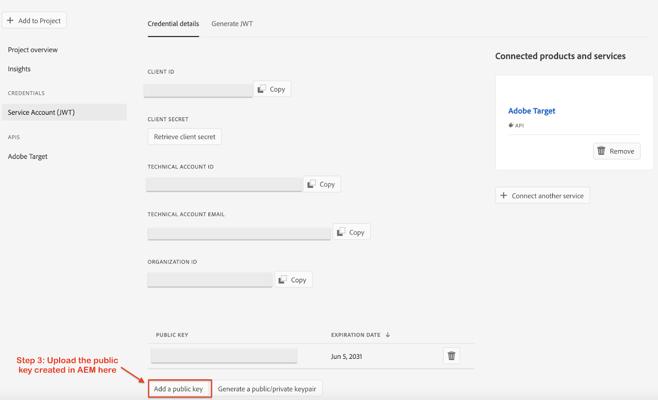Copy the Client ID value
The width and height of the screenshot is (658, 400).
(x=272, y=89)
